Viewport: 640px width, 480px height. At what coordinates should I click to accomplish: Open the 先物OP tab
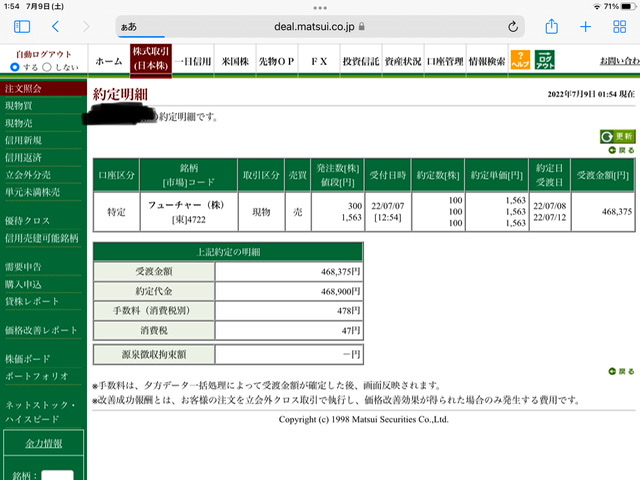[x=277, y=61]
